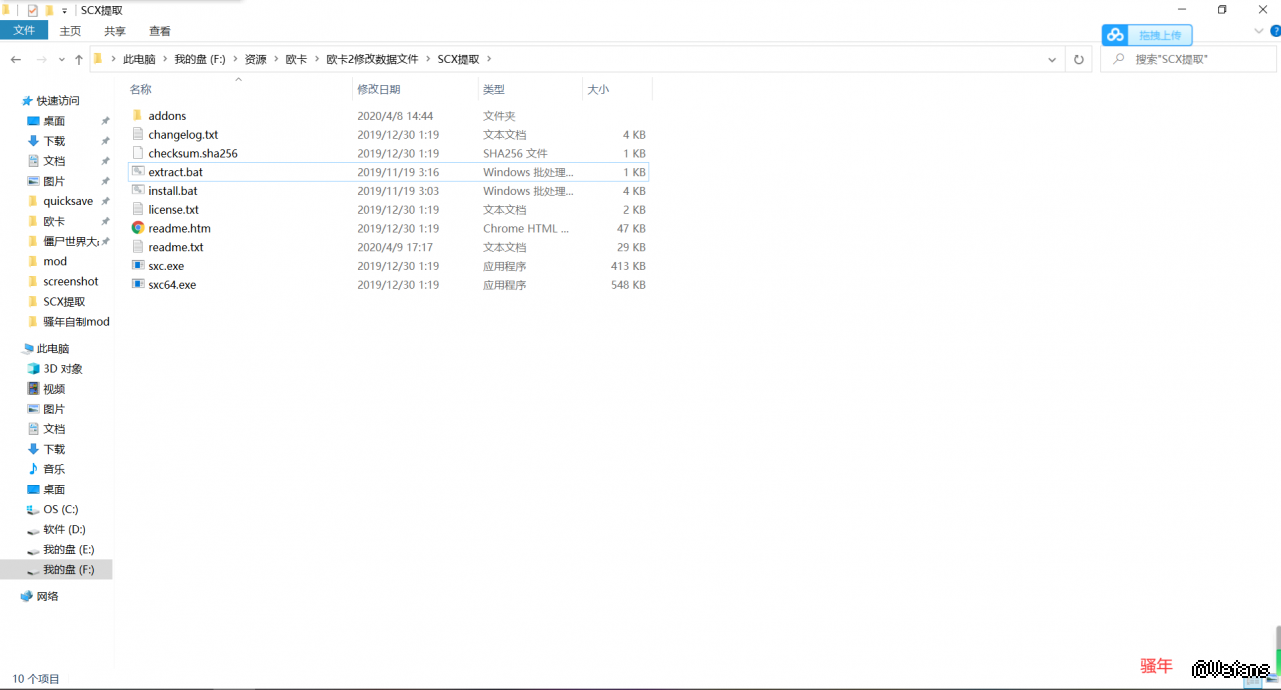
Task: Open 音乐 music folder in sidebar
Action: tap(54, 469)
